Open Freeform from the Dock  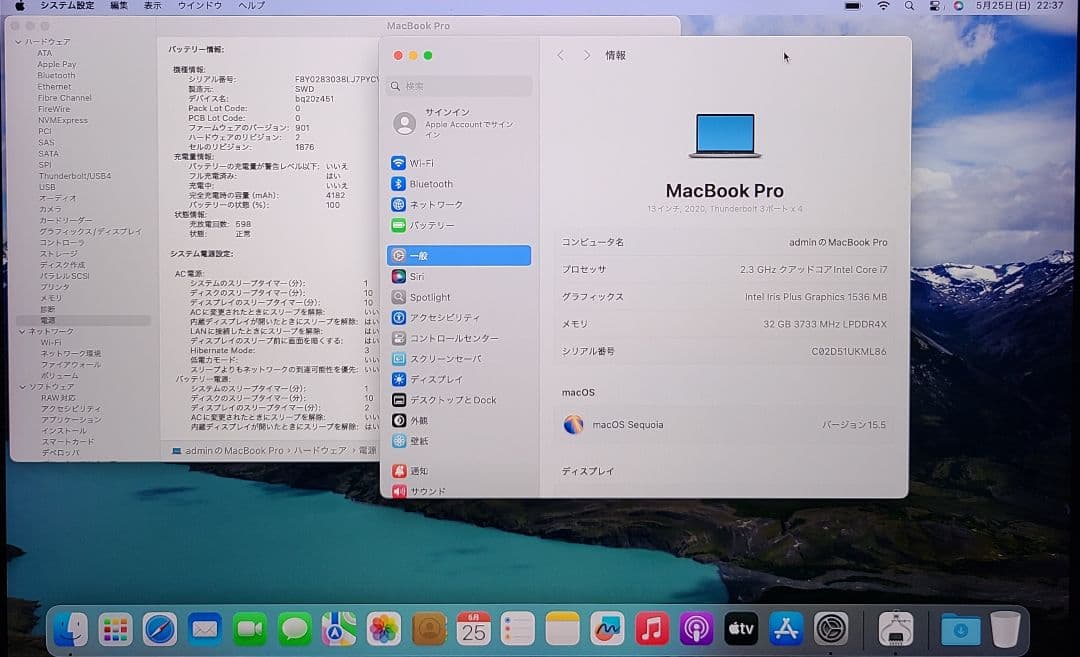[x=607, y=629]
